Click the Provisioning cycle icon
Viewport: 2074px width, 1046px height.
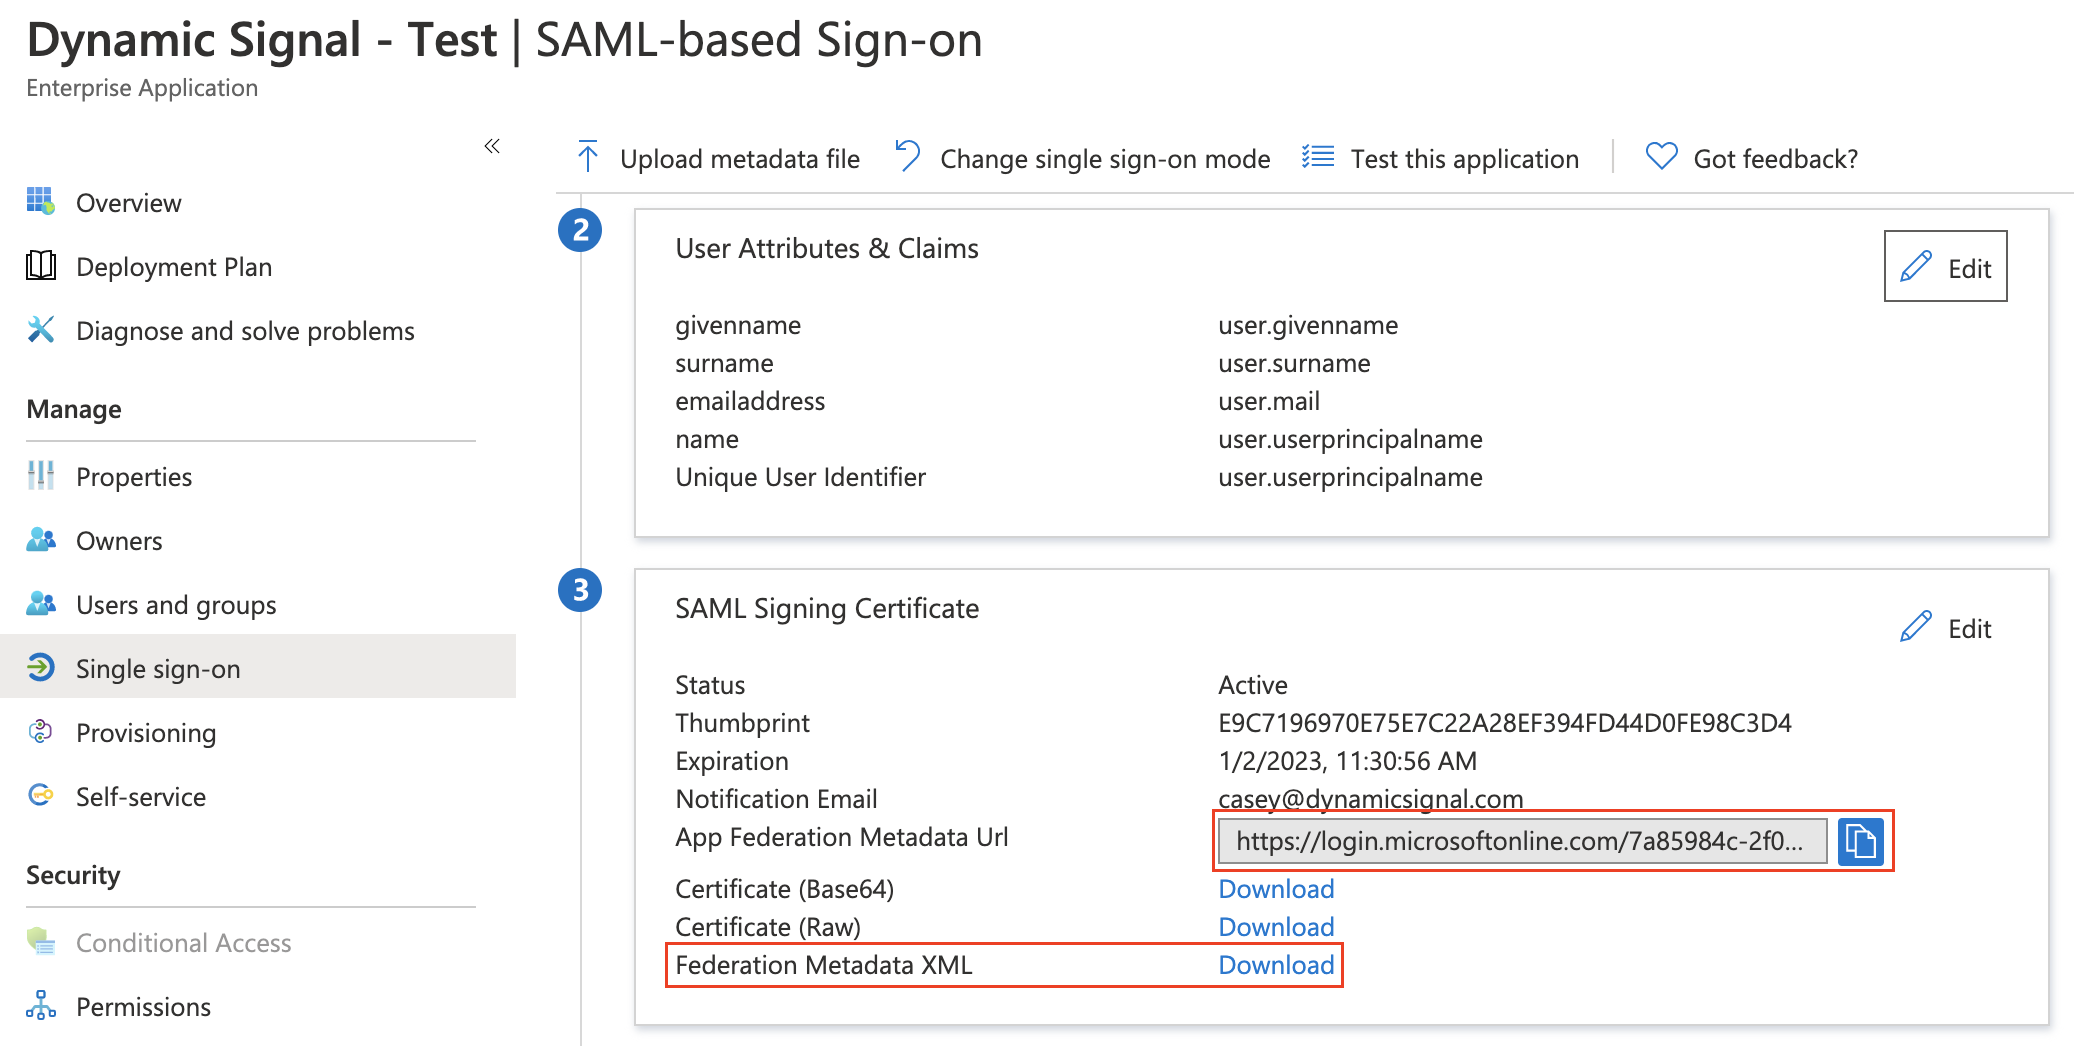pyautogui.click(x=41, y=732)
